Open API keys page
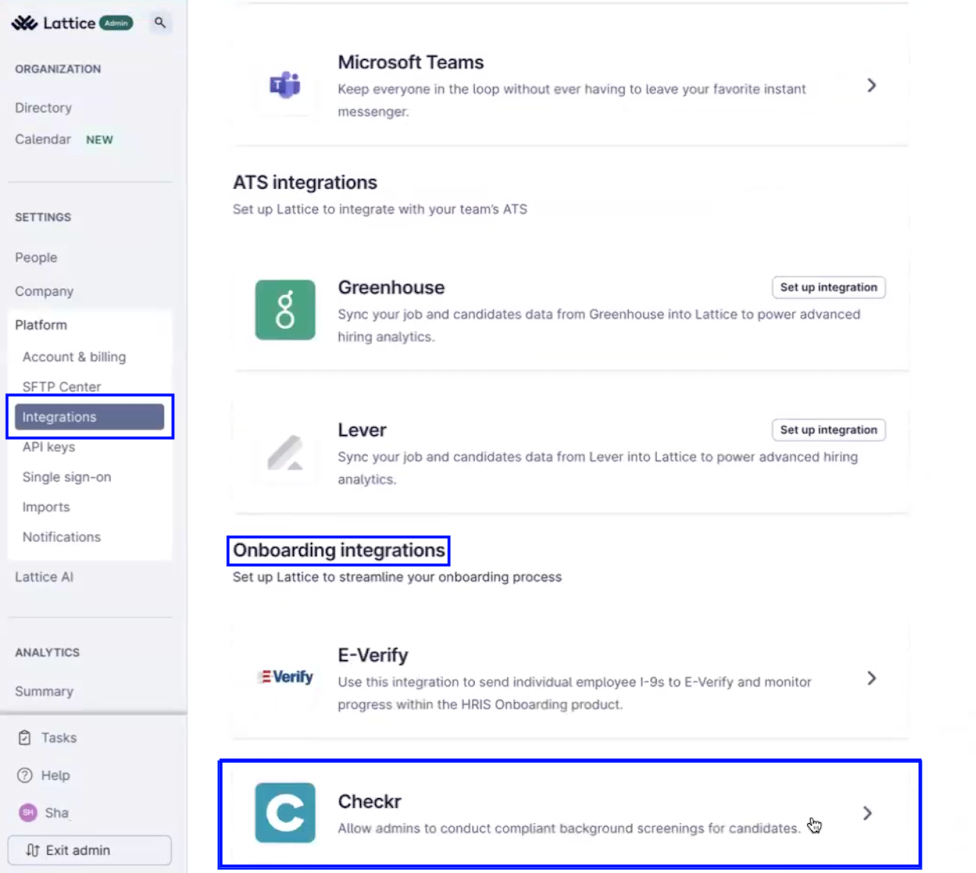Viewport: 976px width, 873px height. coord(49,447)
